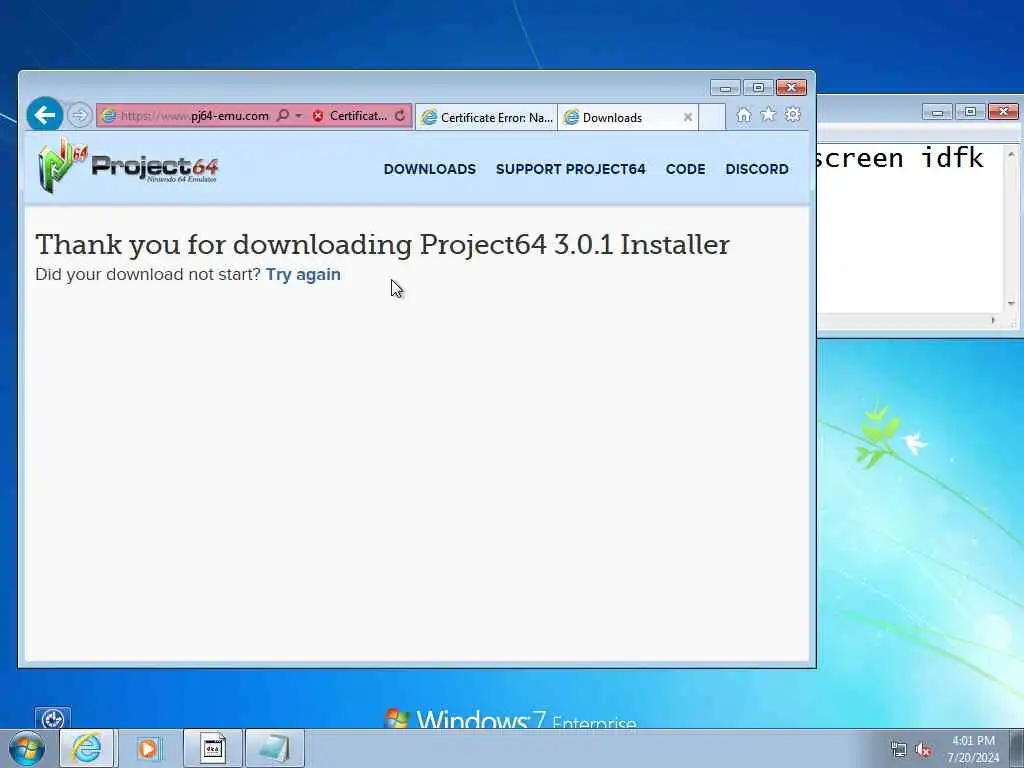
Task: Minimize the background Notepad window
Action: point(937,112)
